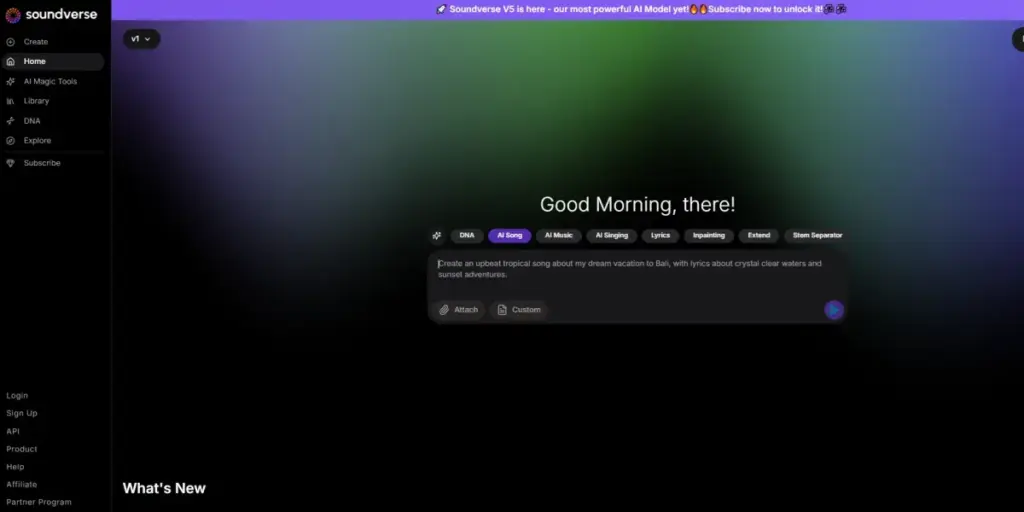Click the Library icon in sidebar
The image size is (1024, 512).
pyautogui.click(x=10, y=101)
